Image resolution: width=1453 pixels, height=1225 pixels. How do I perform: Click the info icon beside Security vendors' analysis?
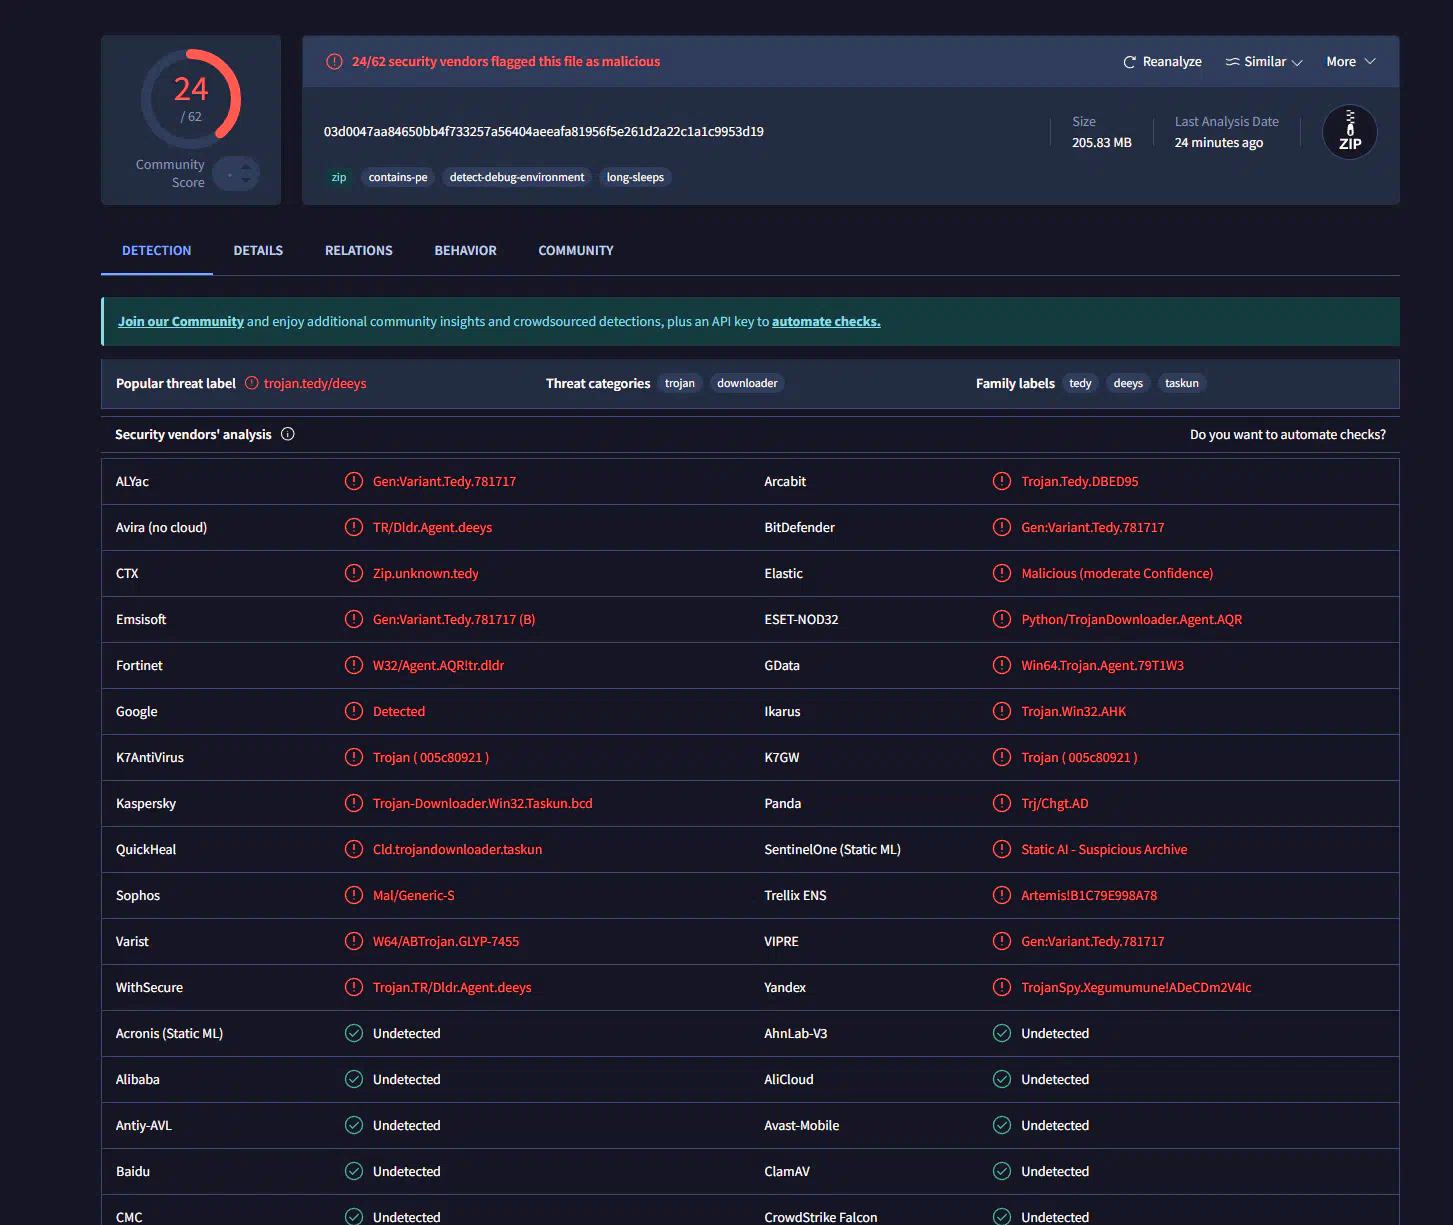(x=288, y=434)
